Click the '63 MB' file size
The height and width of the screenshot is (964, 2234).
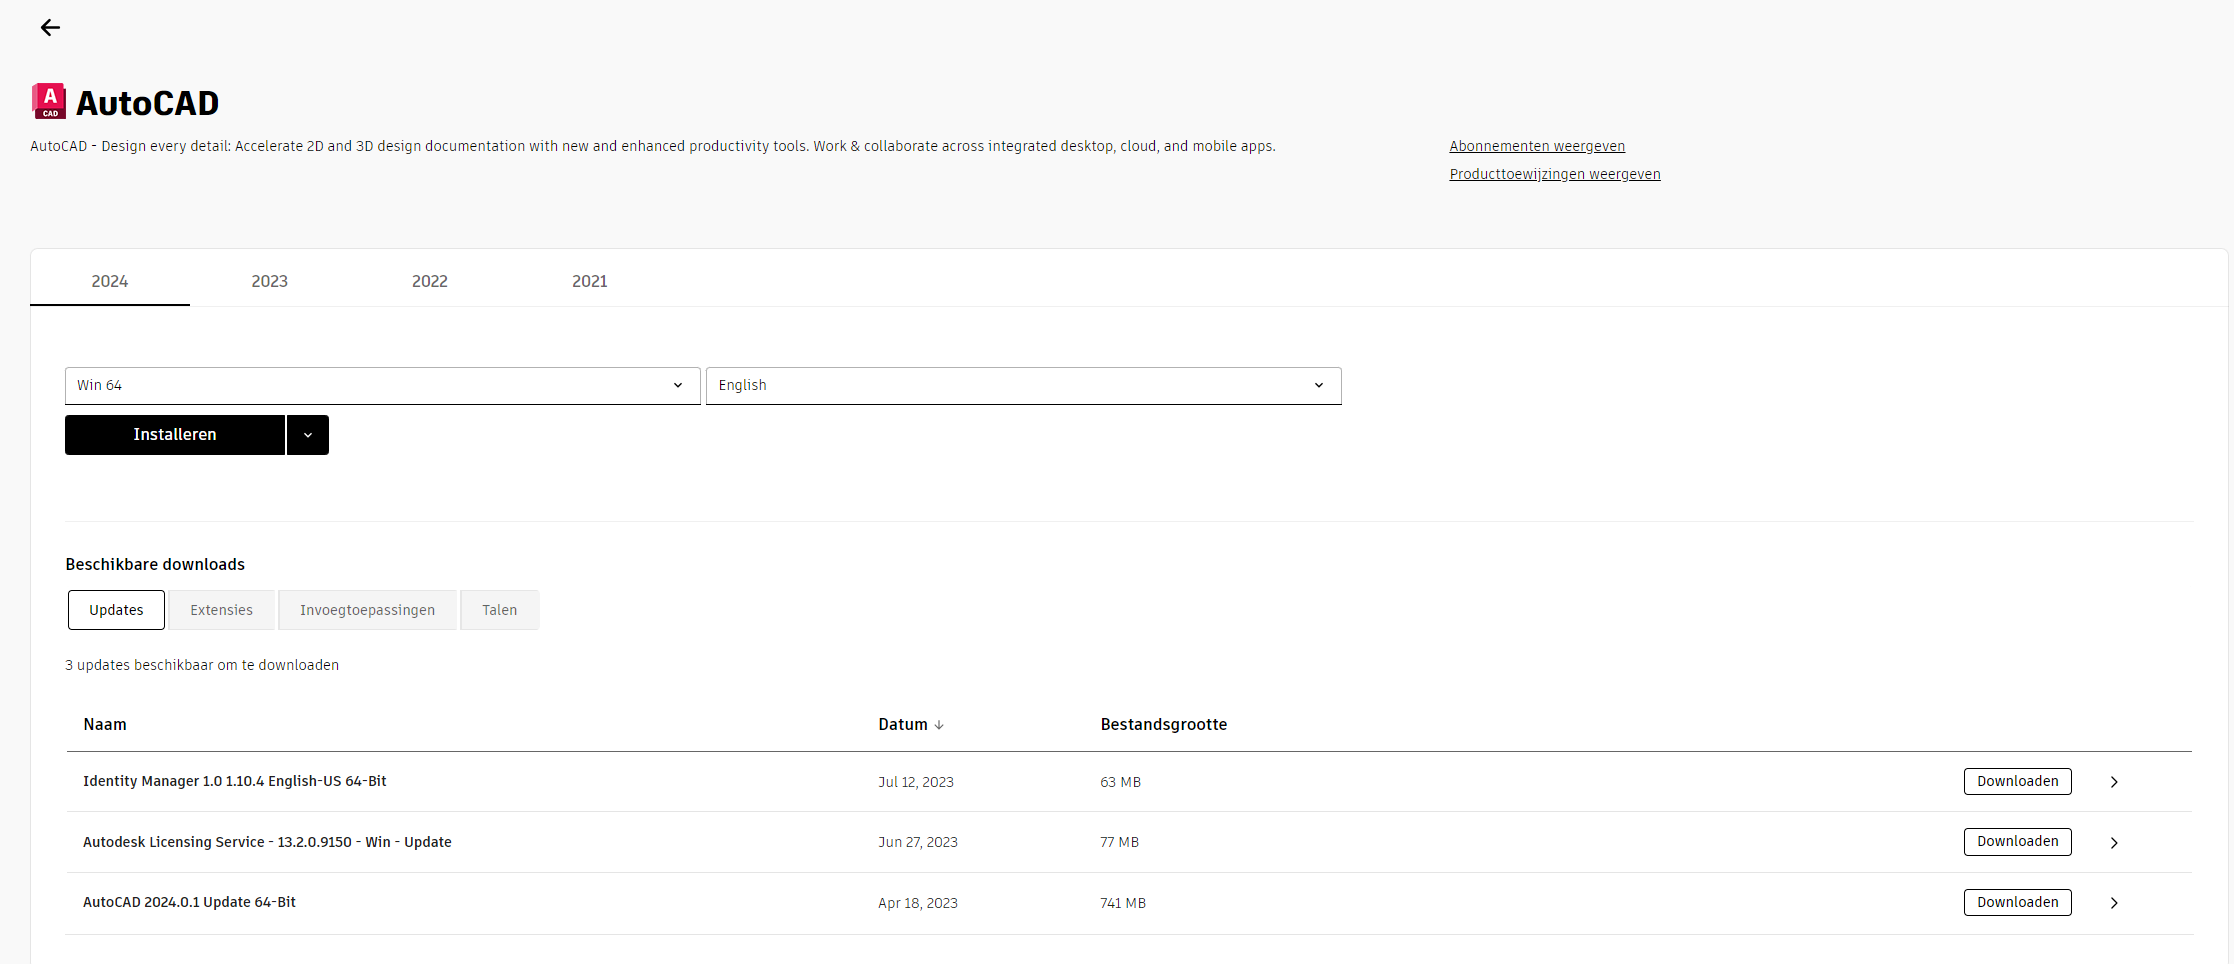point(1120,782)
